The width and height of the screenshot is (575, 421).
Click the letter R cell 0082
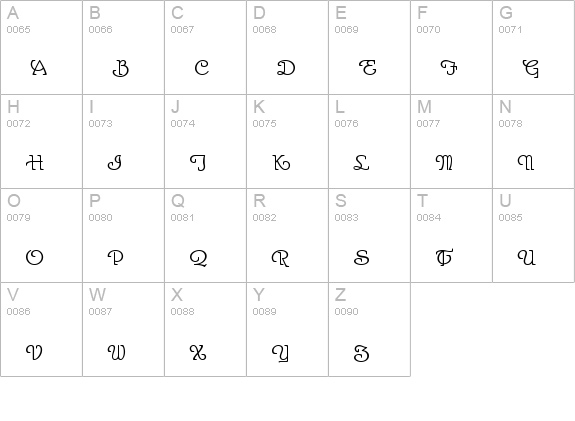(x=288, y=235)
